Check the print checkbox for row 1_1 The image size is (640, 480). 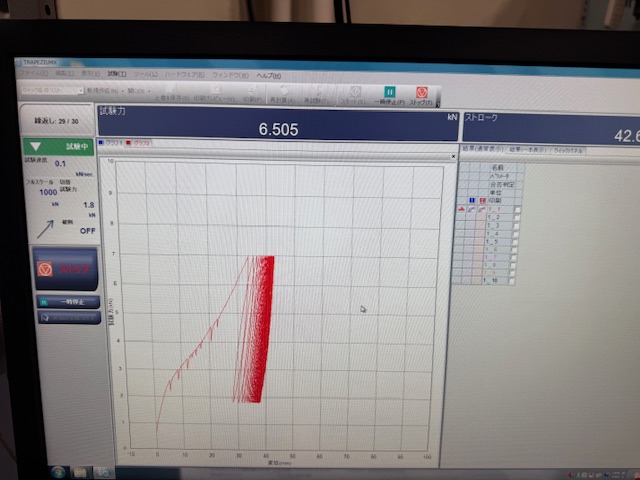pyautogui.click(x=516, y=209)
